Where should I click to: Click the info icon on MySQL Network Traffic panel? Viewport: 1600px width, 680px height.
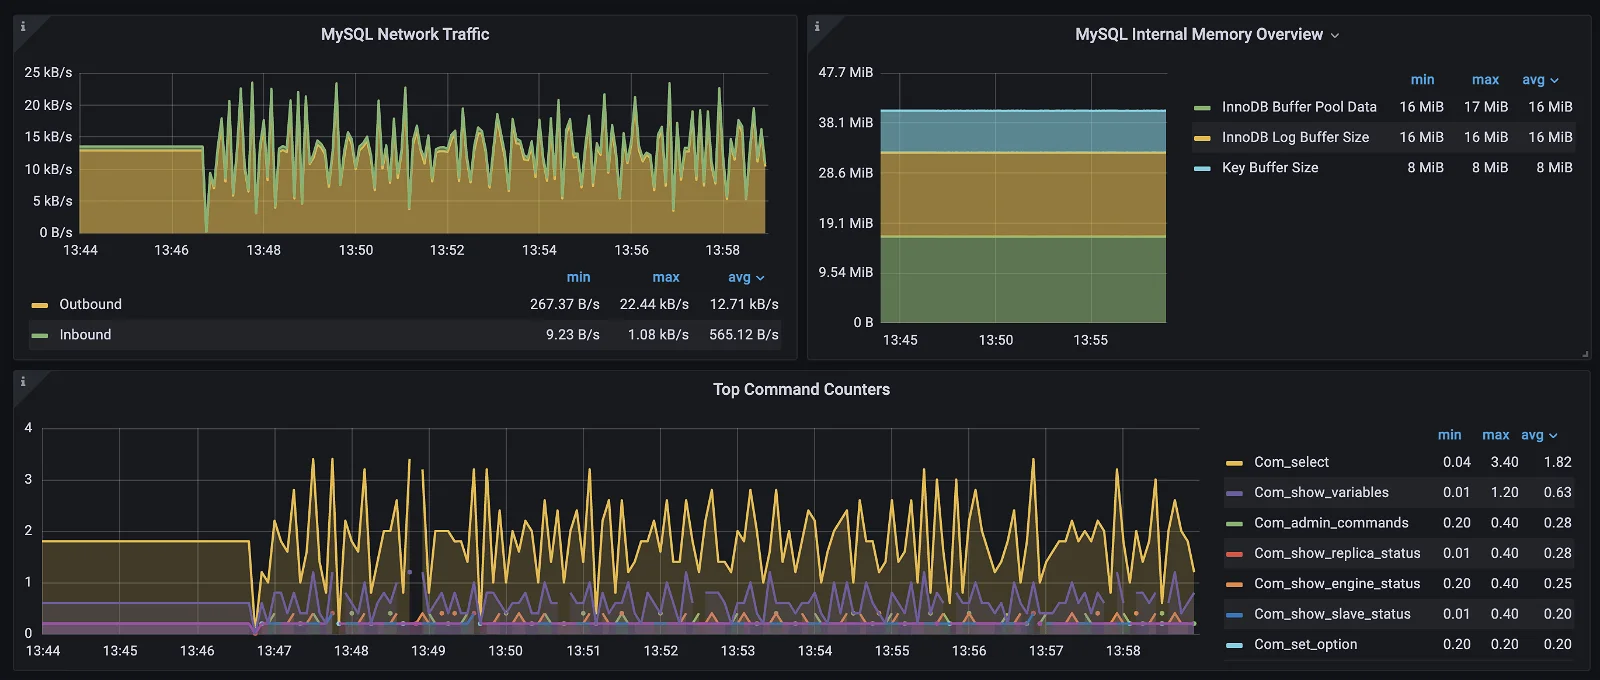point(23,27)
